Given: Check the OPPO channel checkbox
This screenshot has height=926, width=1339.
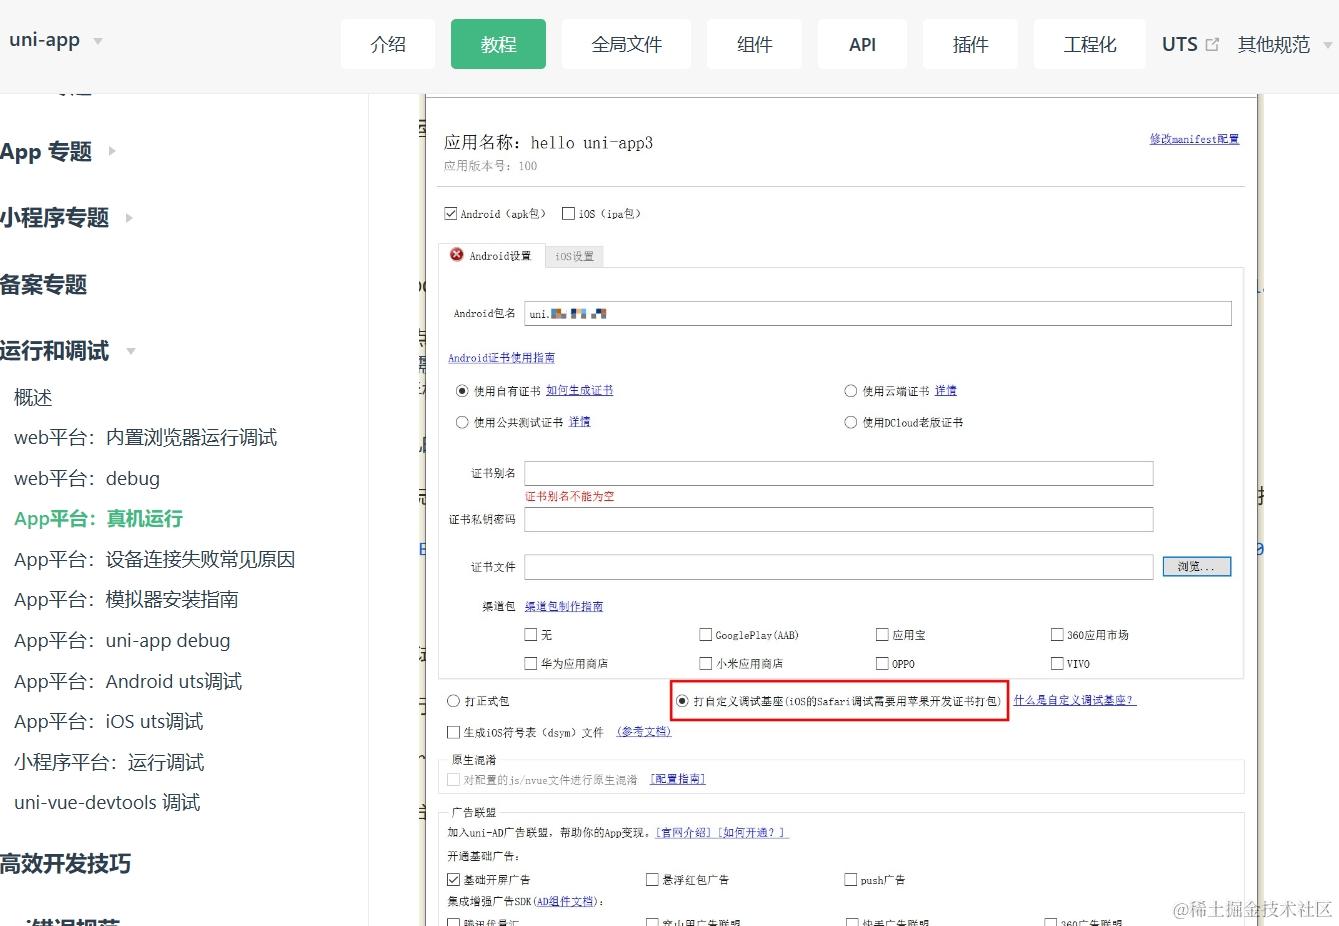Looking at the screenshot, I should [x=882, y=663].
